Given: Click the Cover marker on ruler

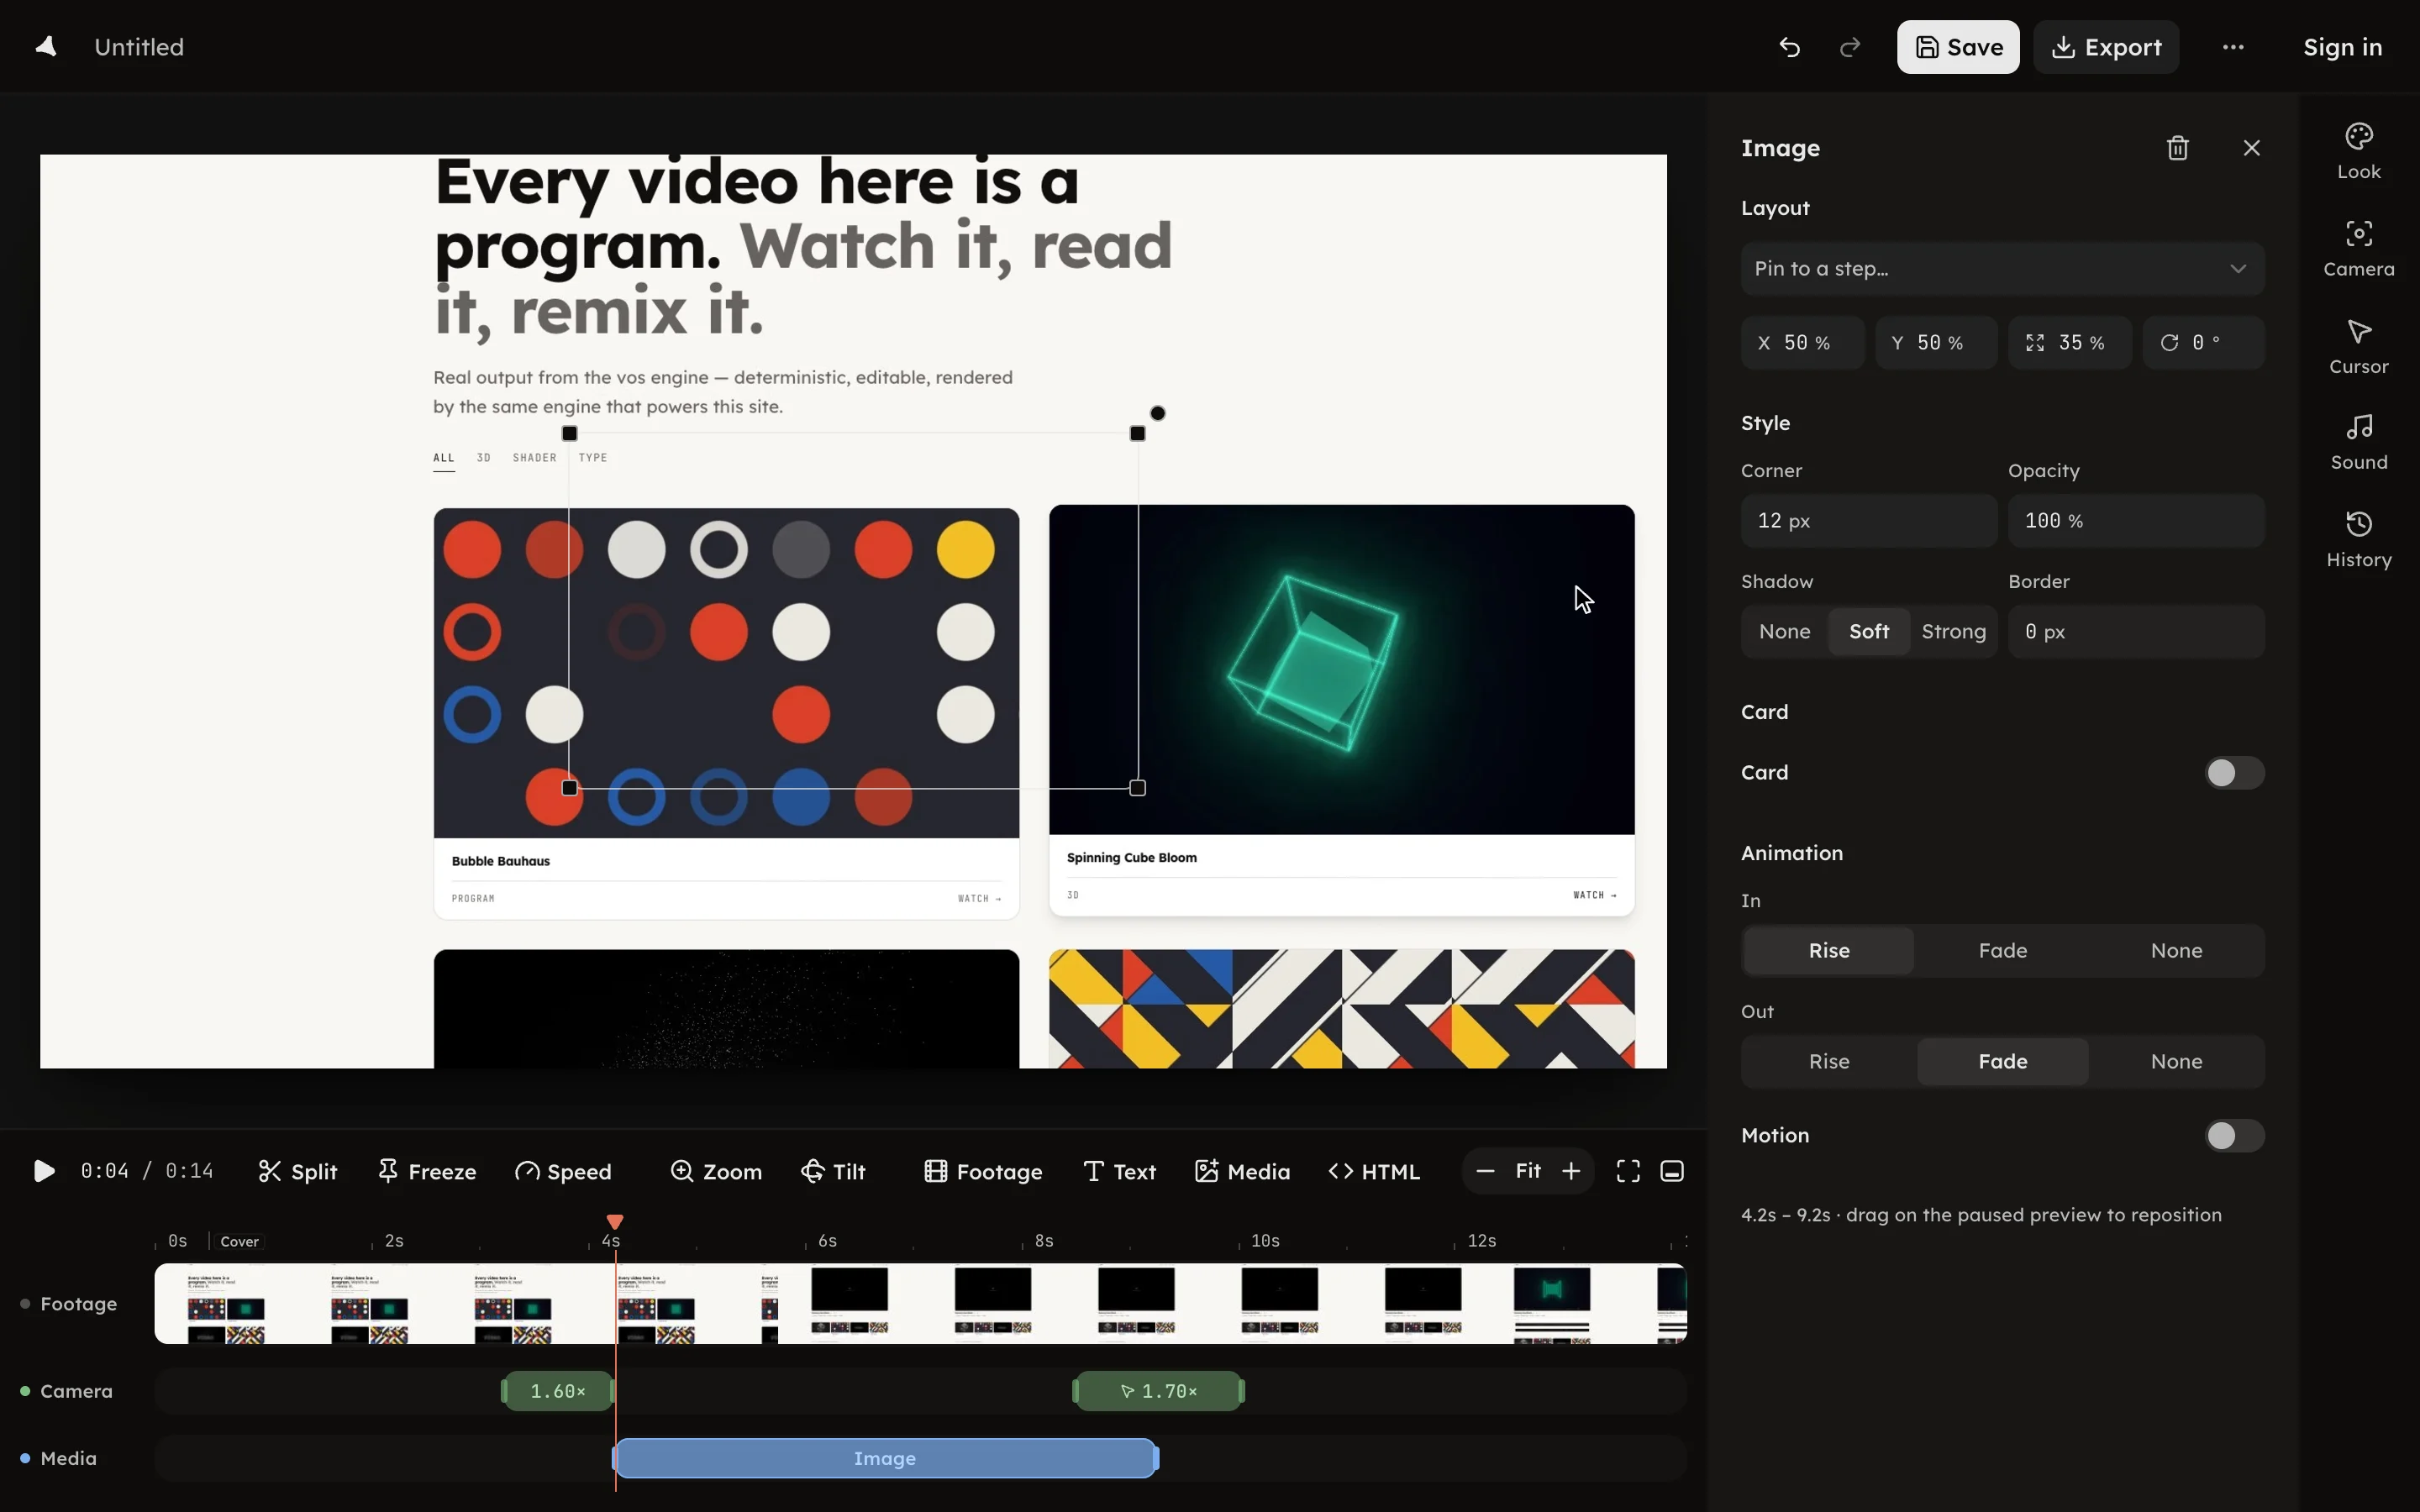Looking at the screenshot, I should click(239, 1241).
